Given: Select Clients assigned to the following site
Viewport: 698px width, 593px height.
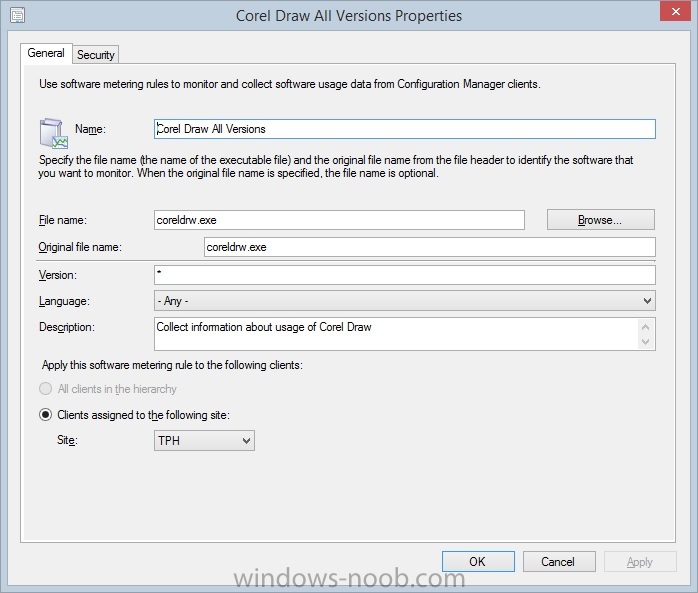Looking at the screenshot, I should (x=45, y=415).
